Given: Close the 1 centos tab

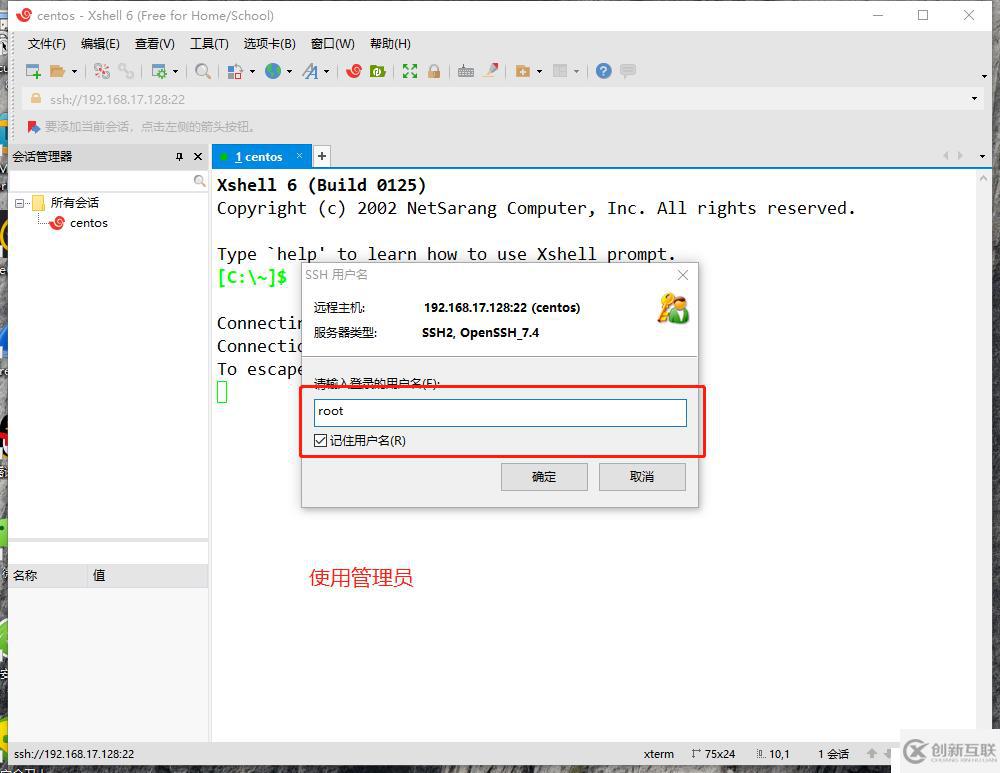Looking at the screenshot, I should point(299,156).
